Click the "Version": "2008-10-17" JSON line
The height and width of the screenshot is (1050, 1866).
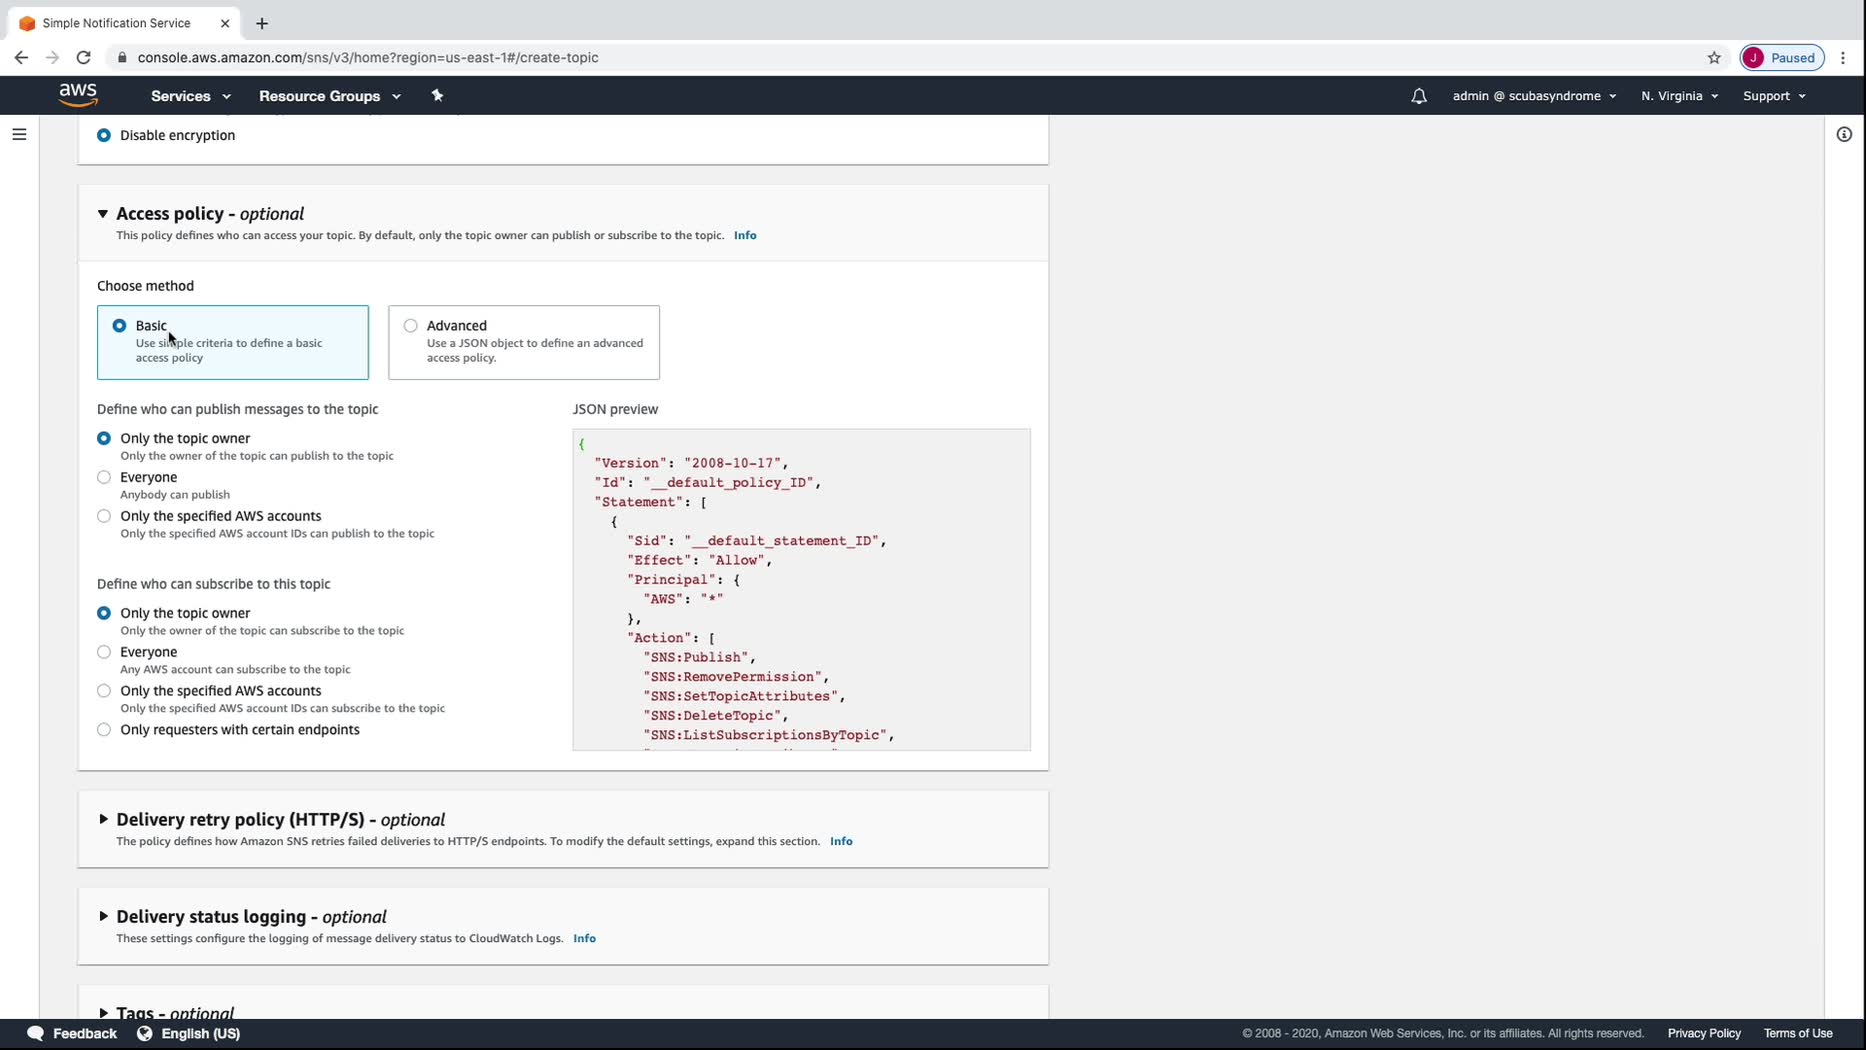click(x=692, y=463)
